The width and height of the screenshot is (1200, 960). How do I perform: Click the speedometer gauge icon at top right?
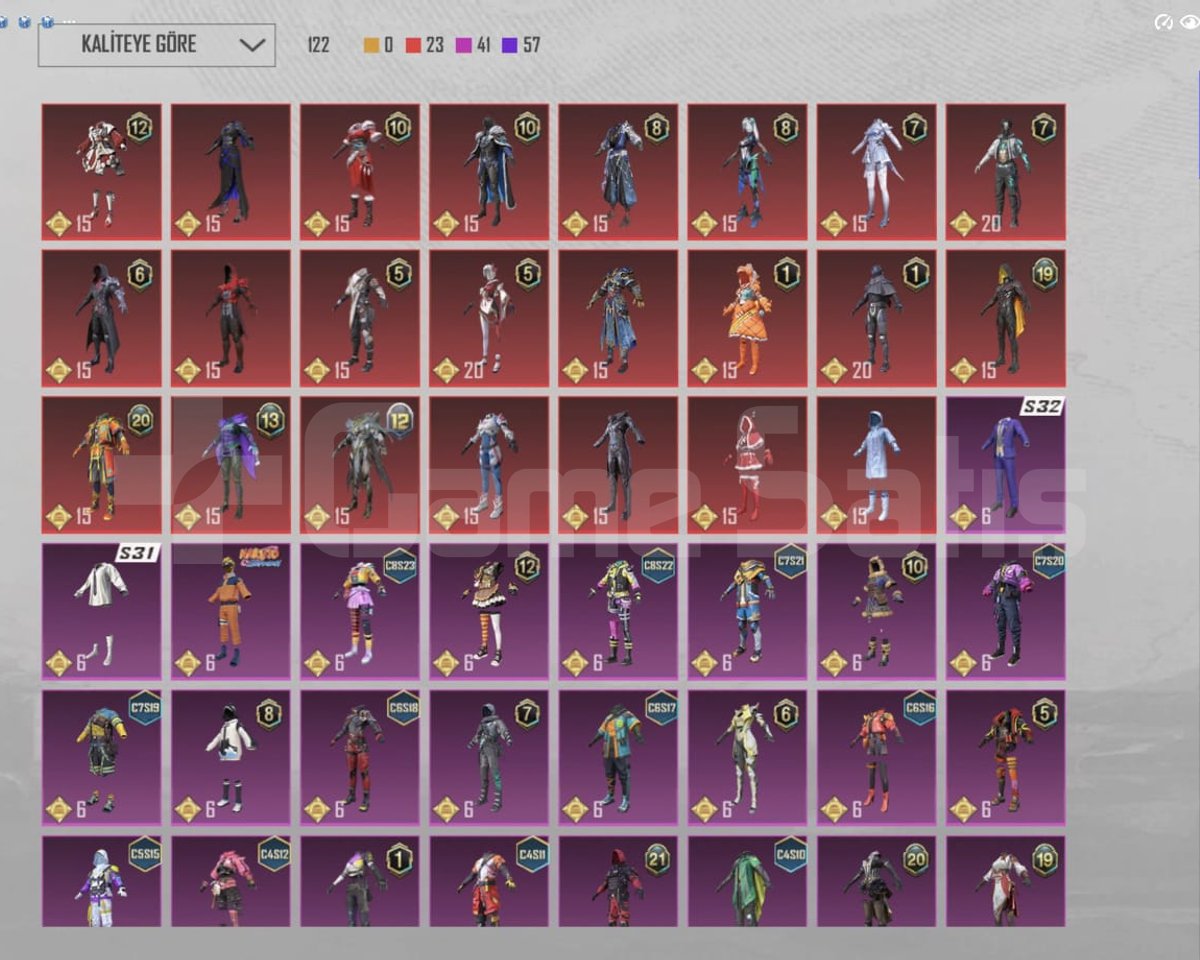[1163, 22]
